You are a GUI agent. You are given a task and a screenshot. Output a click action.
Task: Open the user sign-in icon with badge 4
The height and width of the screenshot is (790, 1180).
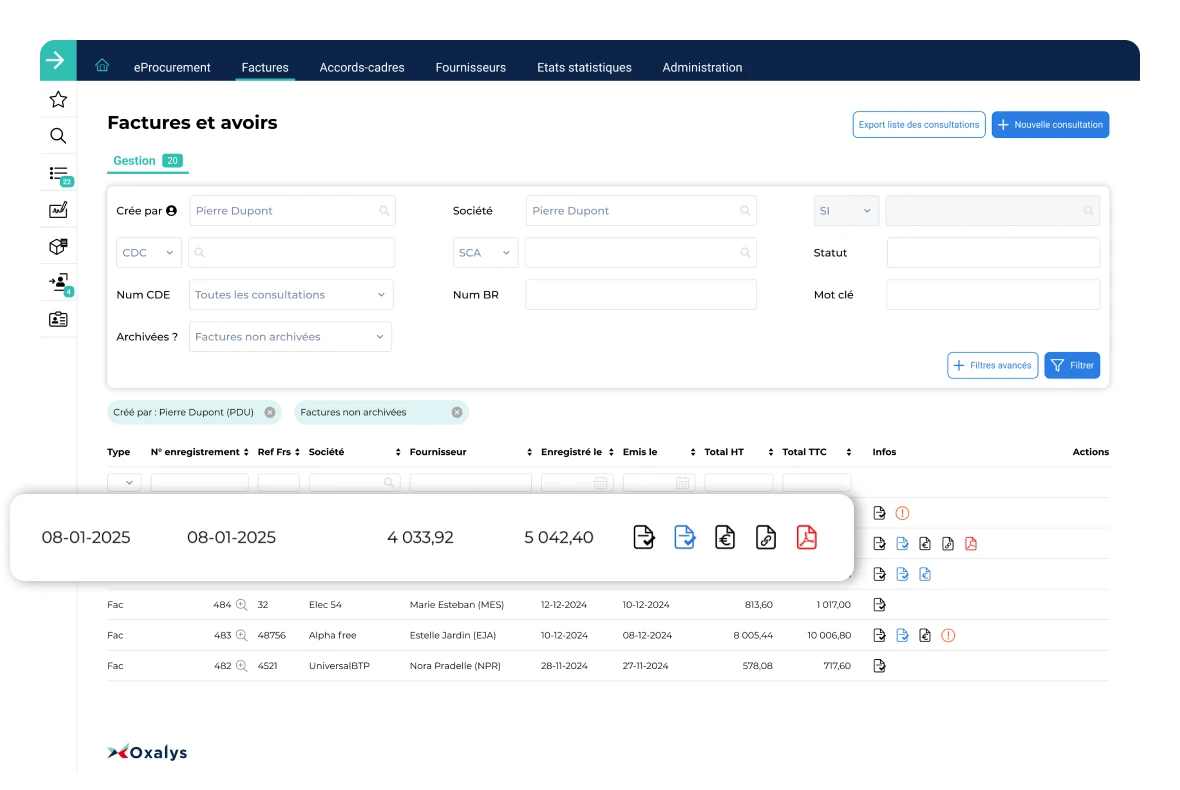pos(59,283)
